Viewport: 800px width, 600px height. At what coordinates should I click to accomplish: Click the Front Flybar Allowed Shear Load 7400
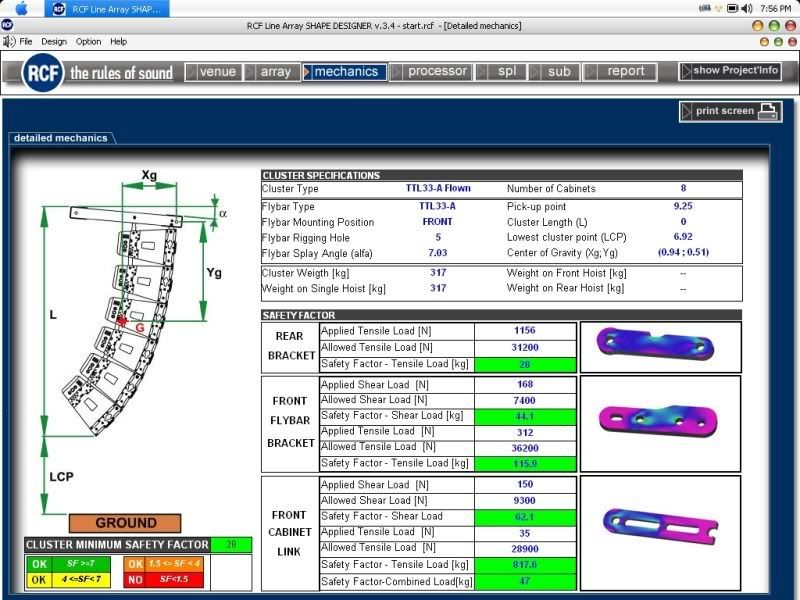click(x=525, y=401)
